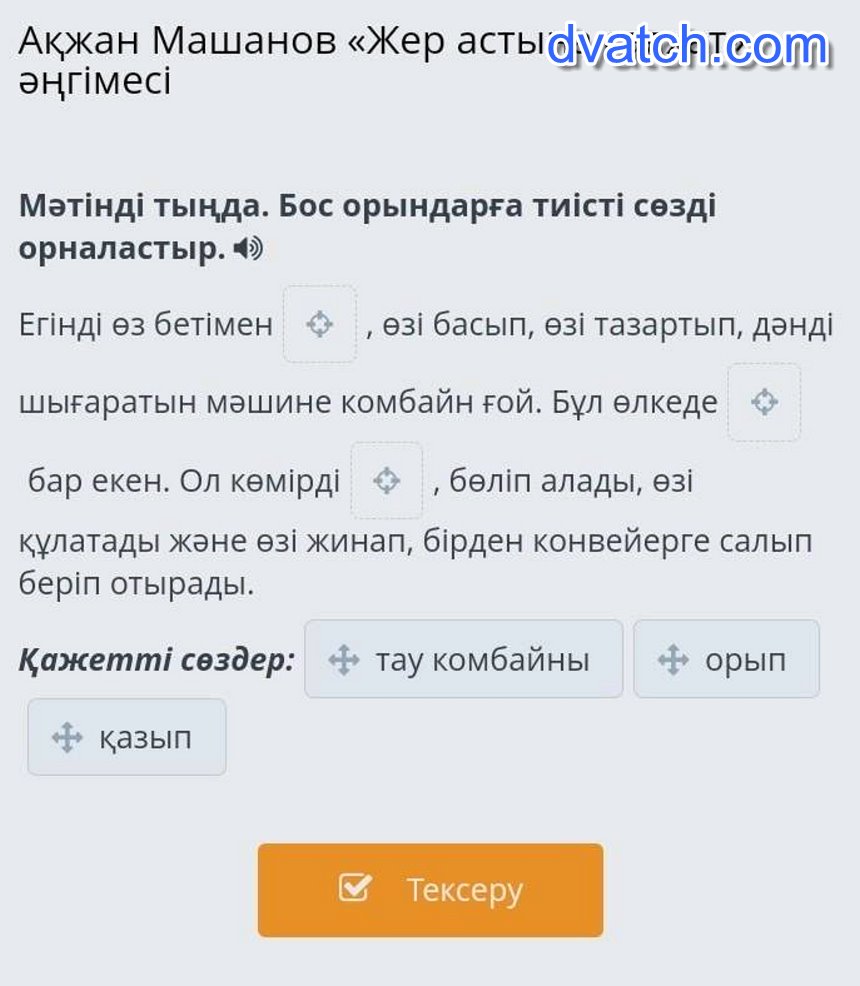This screenshot has height=986, width=860.
Task: Click the blank slot after "Ол көмірді"
Action: click(386, 481)
